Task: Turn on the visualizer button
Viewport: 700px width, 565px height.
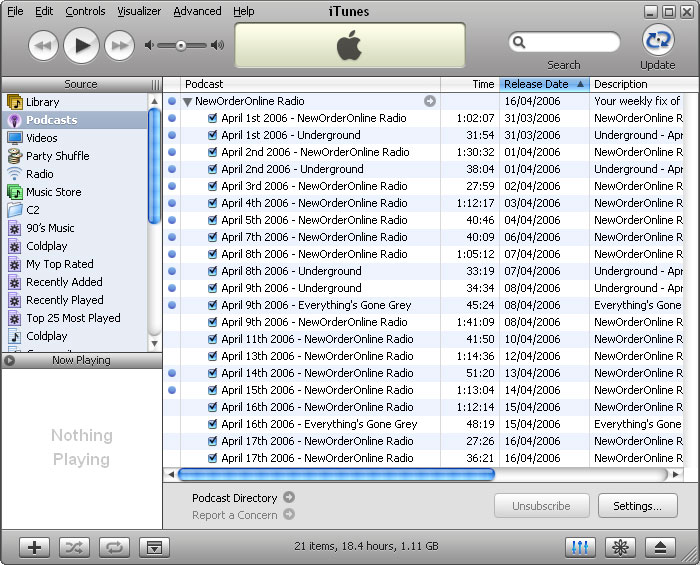Action: coord(620,547)
